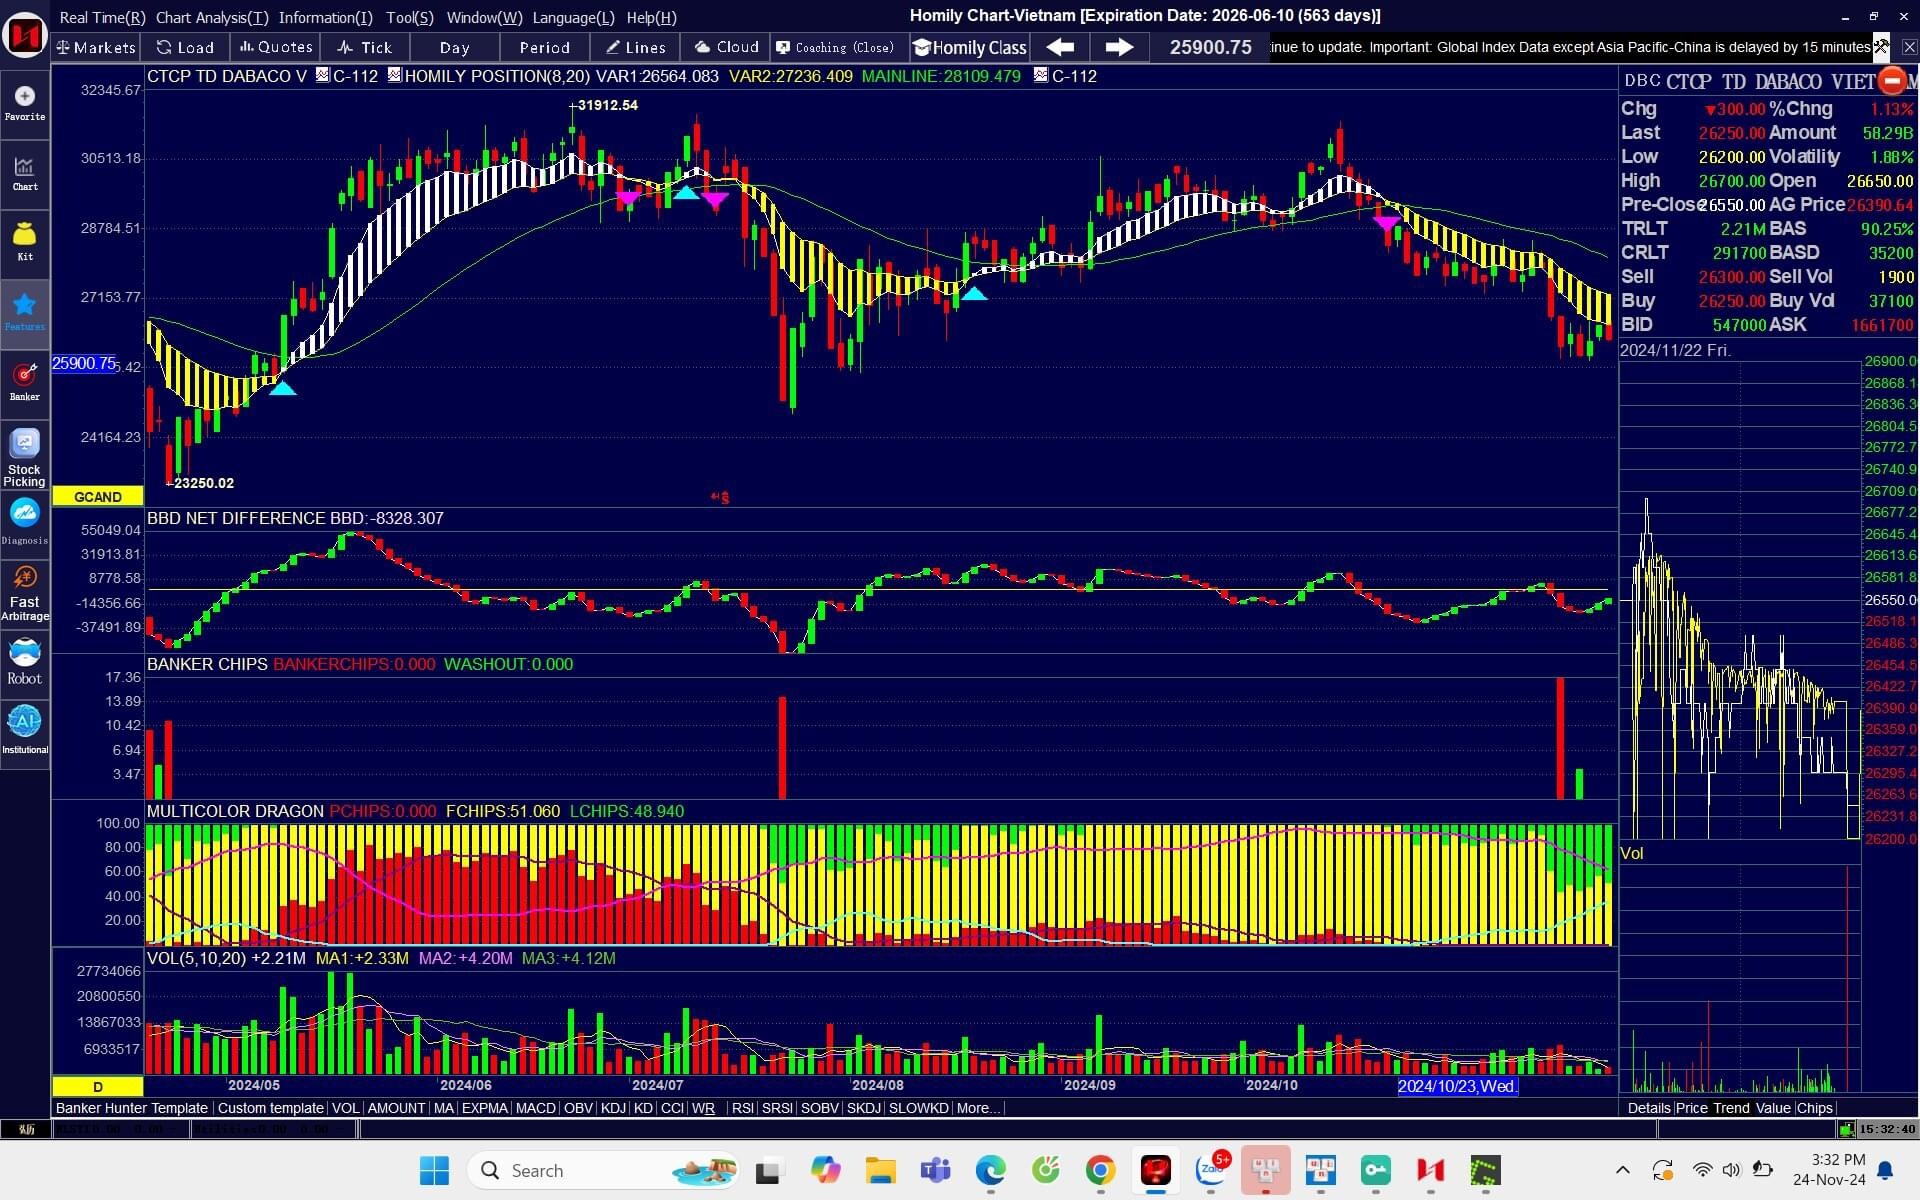1920x1200 pixels.
Task: Expand More... indicators list
Action: click(977, 1108)
